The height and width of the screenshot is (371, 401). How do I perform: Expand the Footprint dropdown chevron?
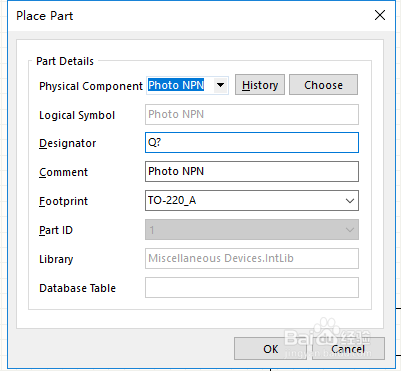point(350,201)
